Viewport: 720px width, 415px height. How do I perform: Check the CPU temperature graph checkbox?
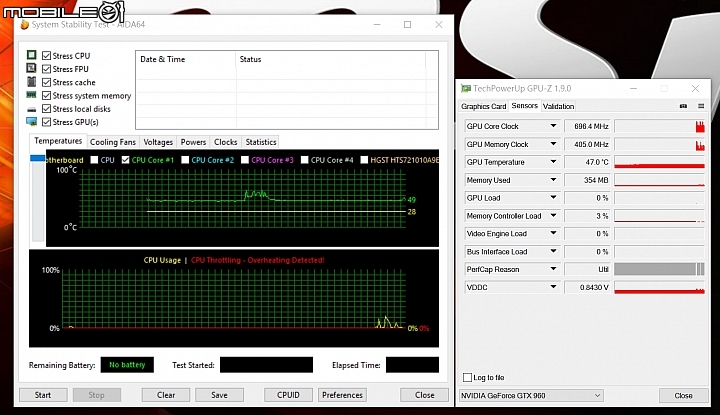tap(94, 160)
